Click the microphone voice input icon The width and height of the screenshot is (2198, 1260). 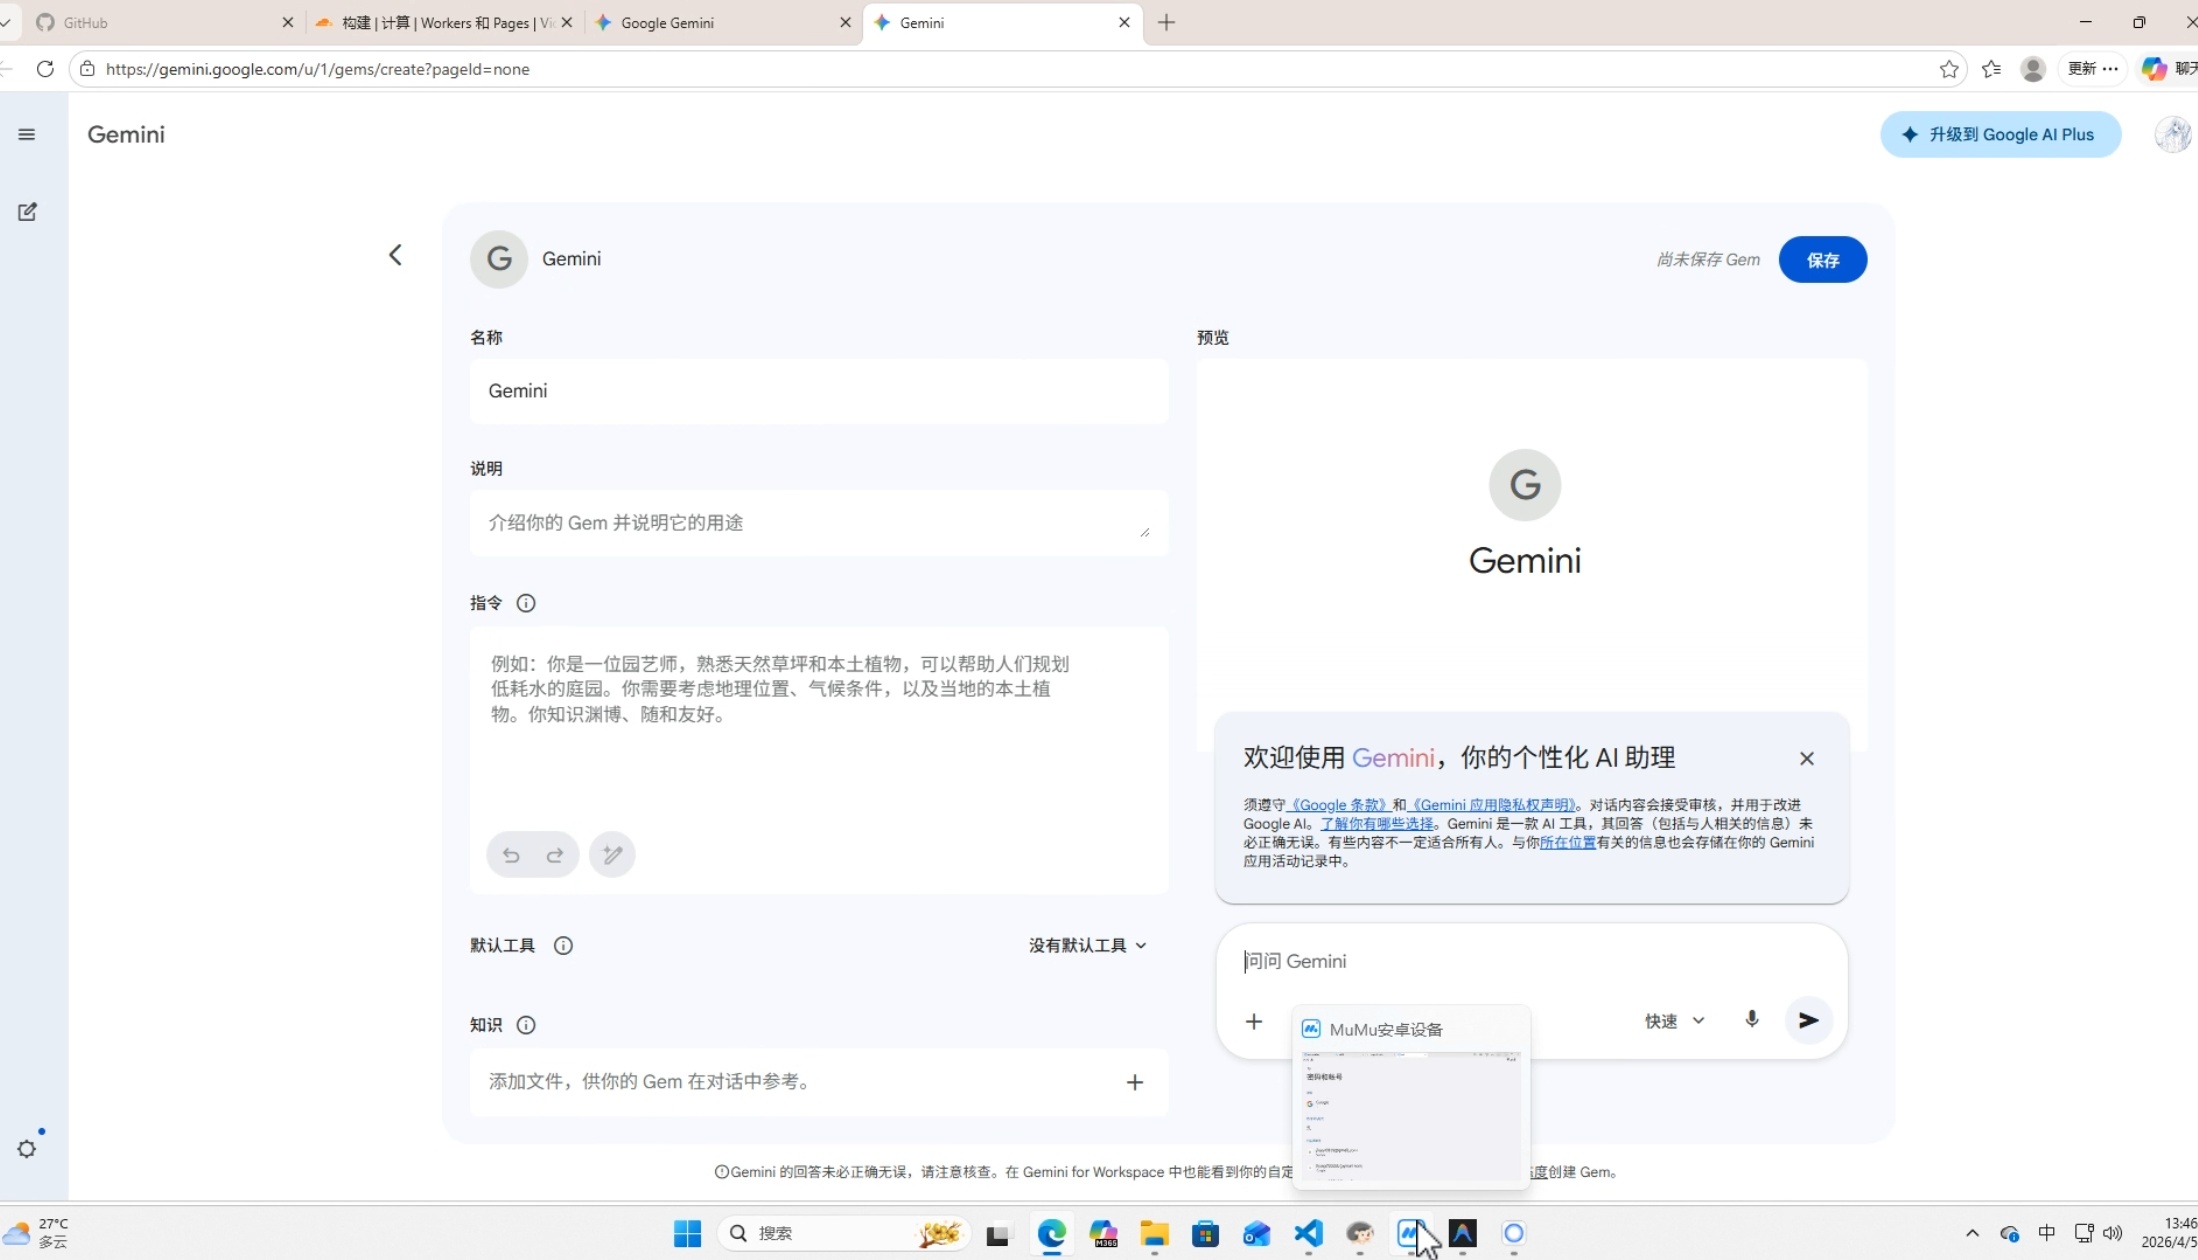(x=1751, y=1020)
